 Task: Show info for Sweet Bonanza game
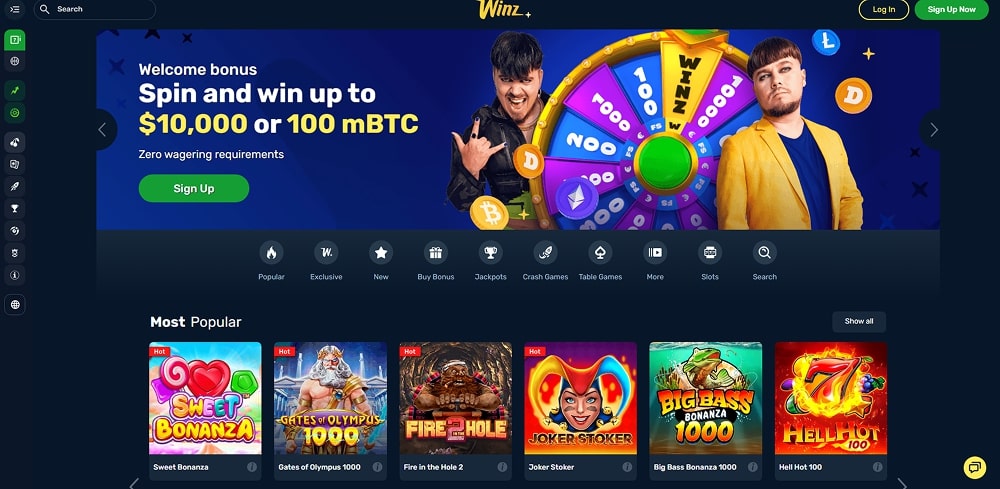pos(252,467)
